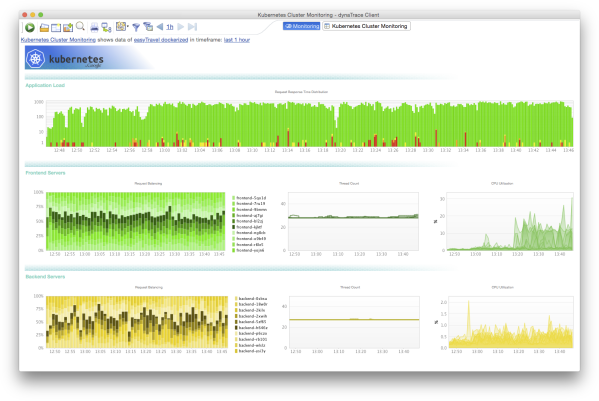Click the window title 'Kubernetes Cluster Monitoring - dynaTrace Client'

318,15
